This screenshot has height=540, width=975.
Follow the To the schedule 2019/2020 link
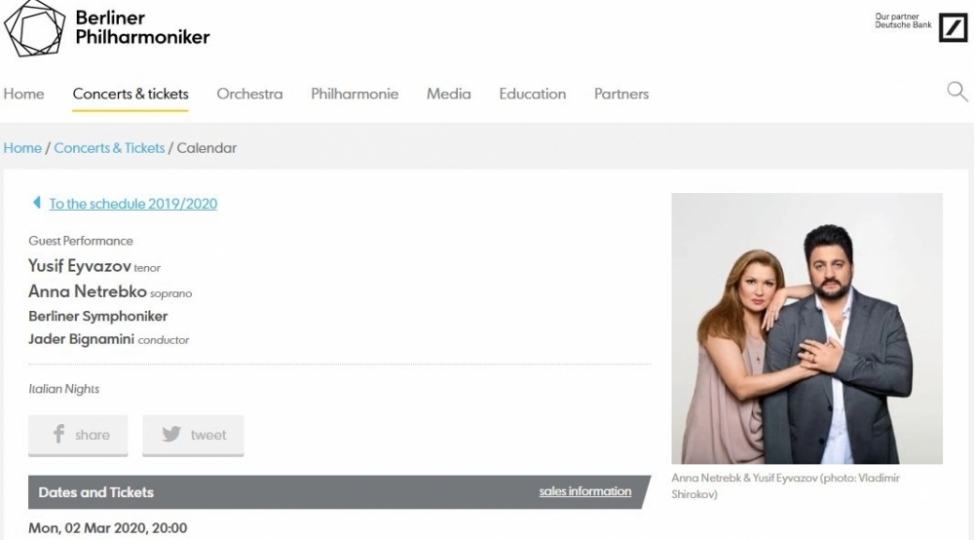tap(133, 203)
